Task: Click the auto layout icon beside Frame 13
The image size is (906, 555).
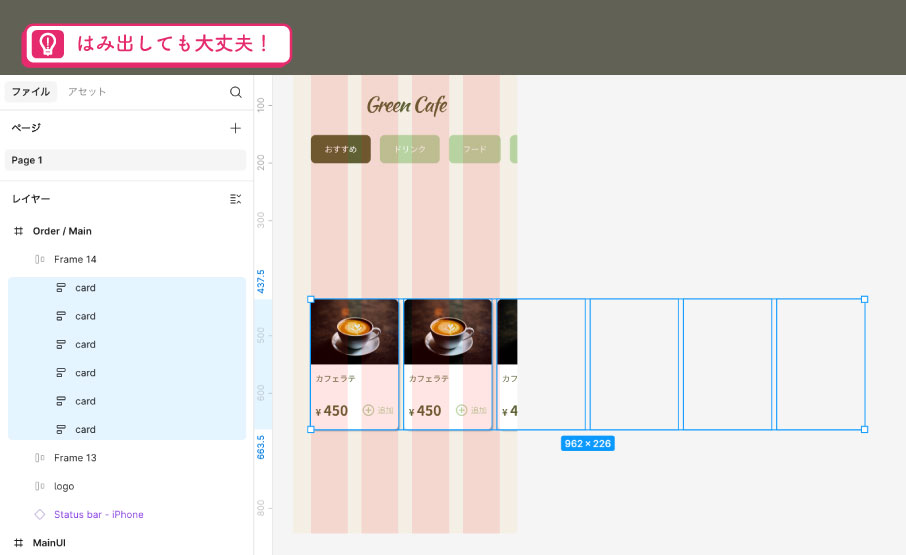Action: (x=39, y=457)
